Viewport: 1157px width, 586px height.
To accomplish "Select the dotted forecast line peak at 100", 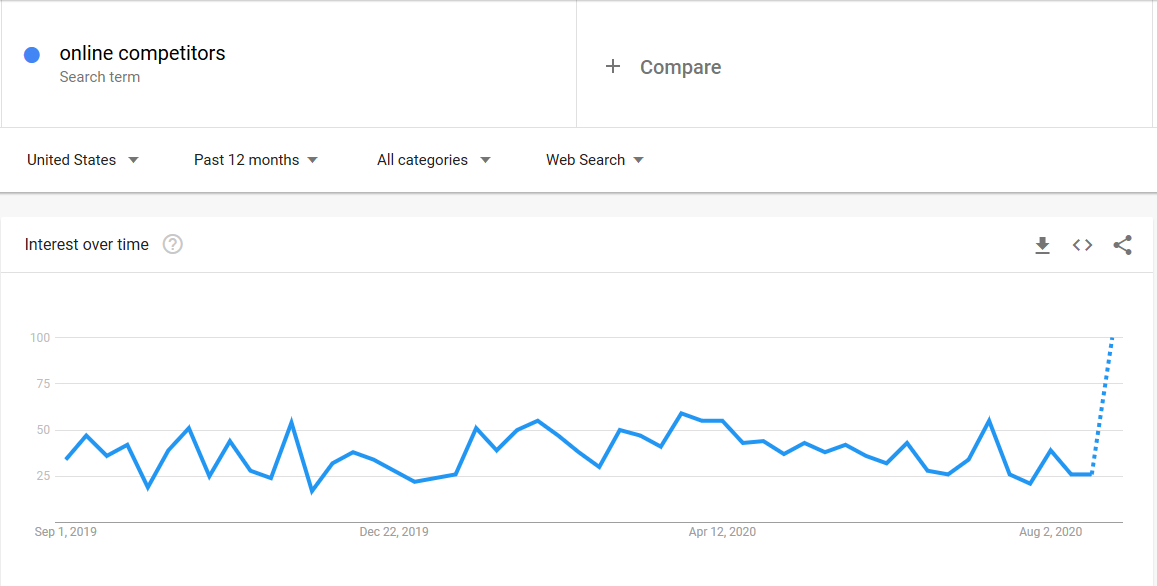I will click(x=1112, y=338).
